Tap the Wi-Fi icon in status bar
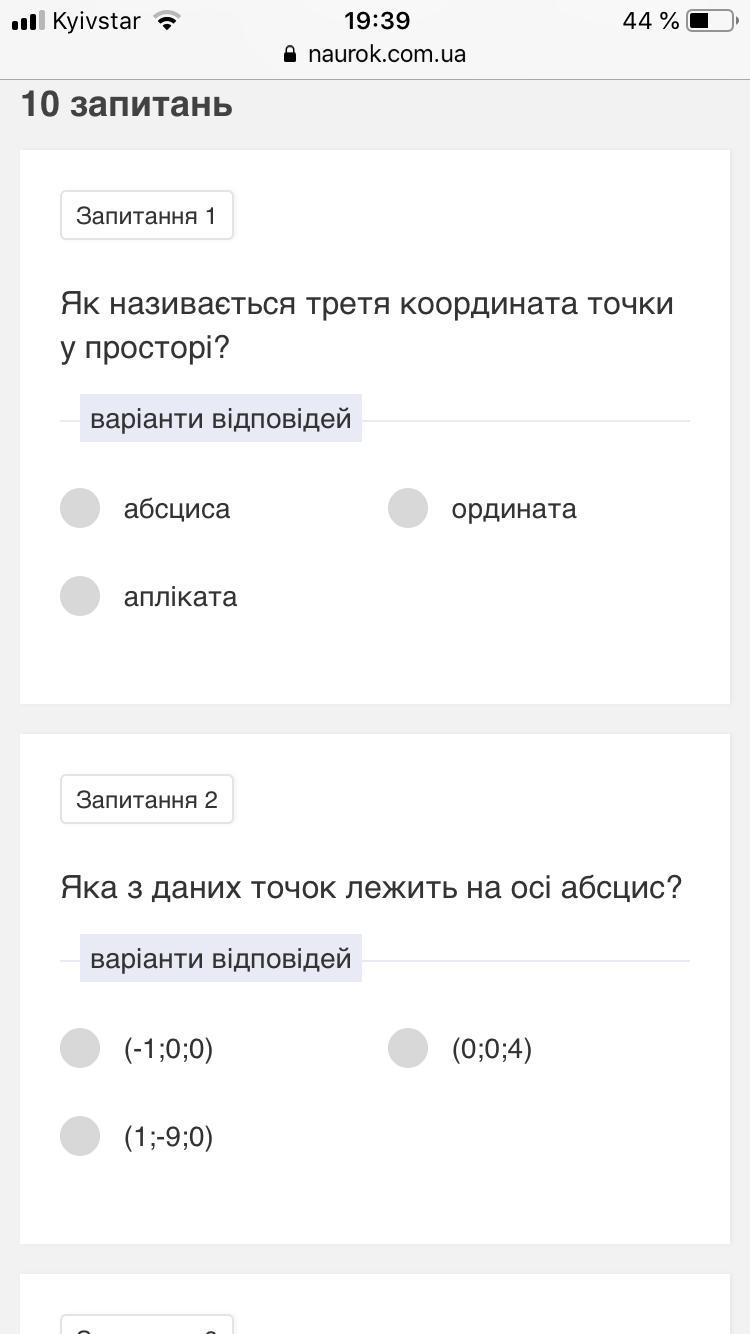This screenshot has height=1334, width=750. tap(168, 21)
